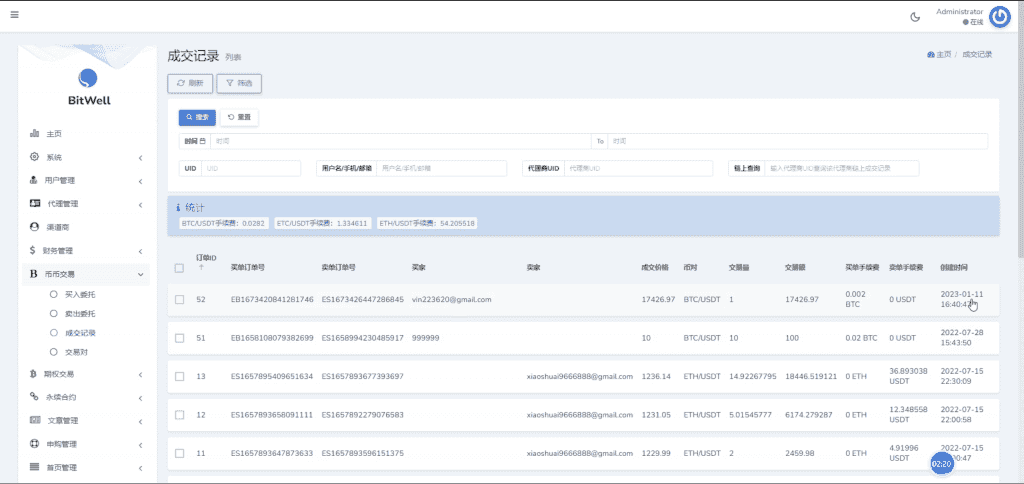The image size is (1024, 484).
Task: Click the BitWell logo
Action: click(x=88, y=87)
